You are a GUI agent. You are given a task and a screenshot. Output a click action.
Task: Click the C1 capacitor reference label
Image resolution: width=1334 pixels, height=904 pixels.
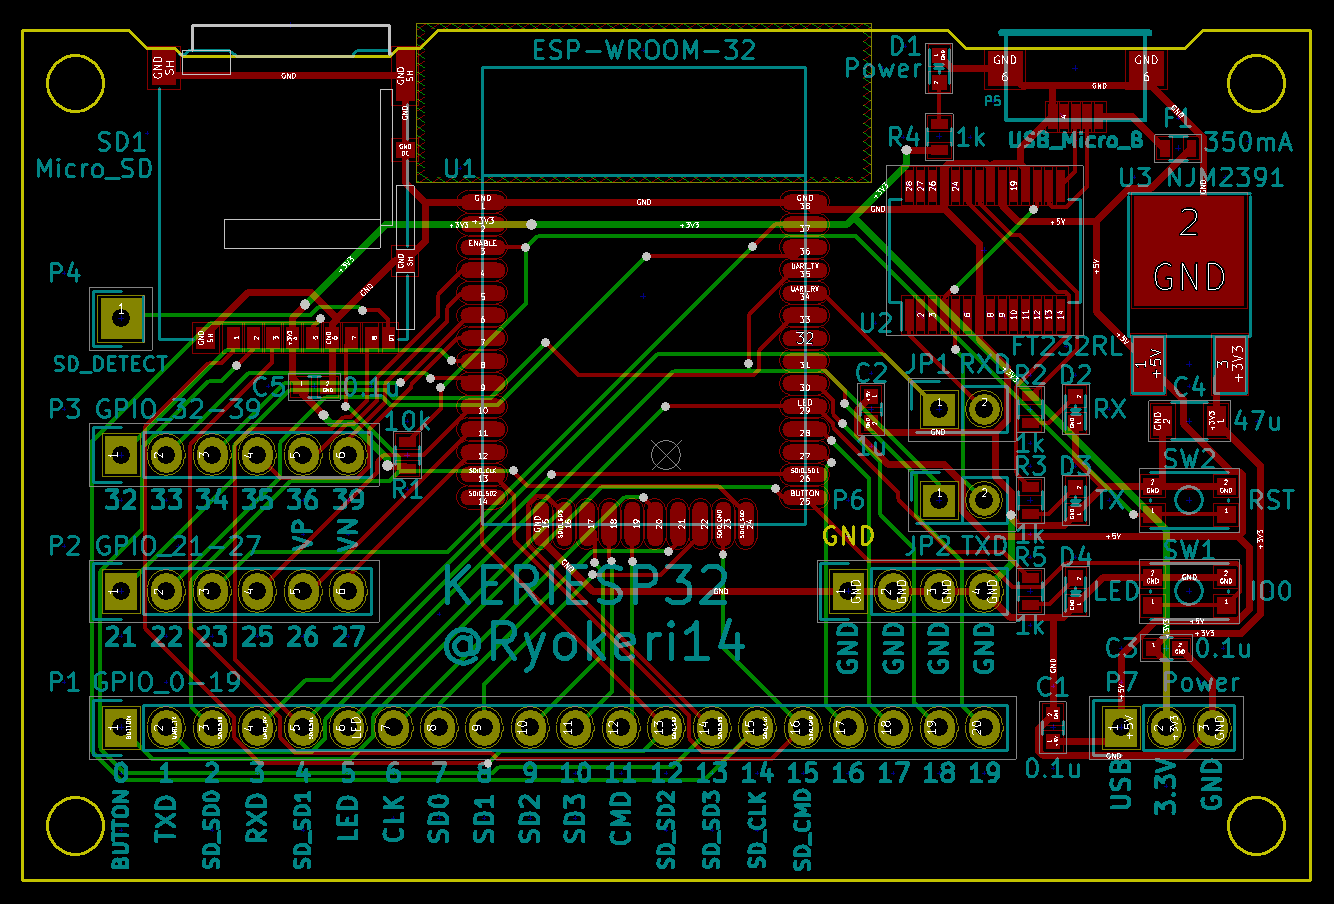(1053, 686)
